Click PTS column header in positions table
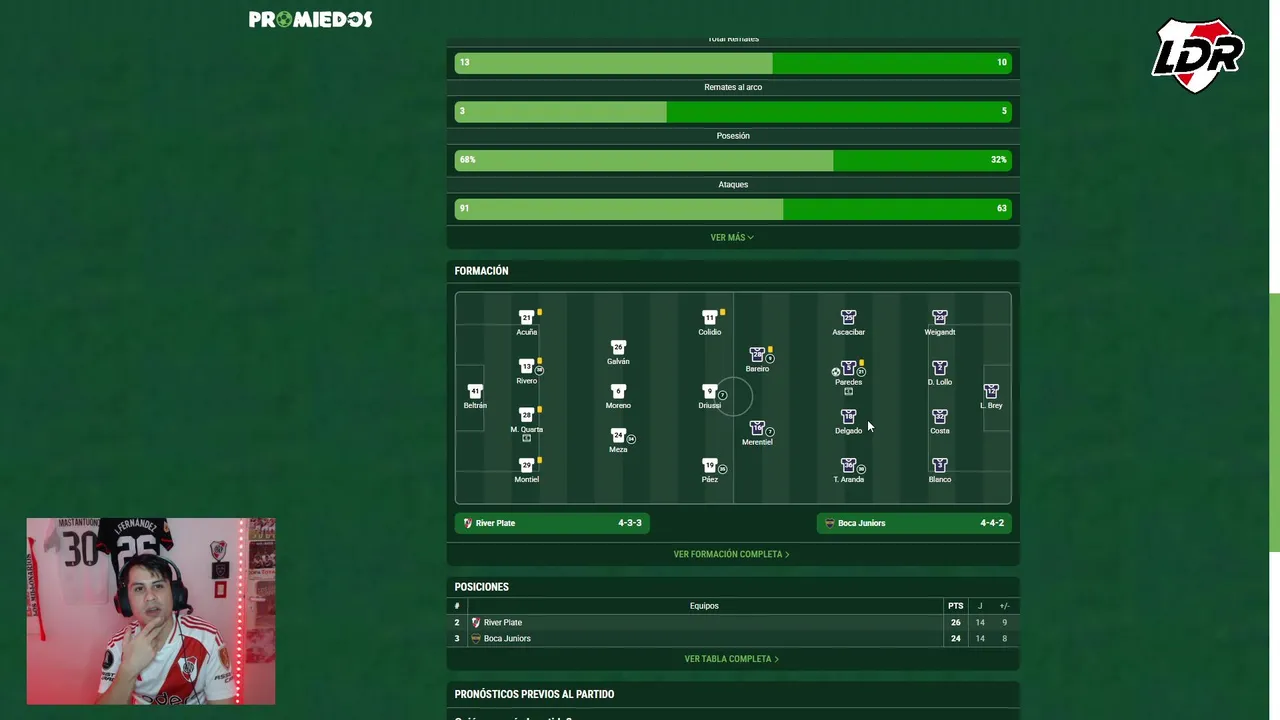The height and width of the screenshot is (720, 1280). 955,606
